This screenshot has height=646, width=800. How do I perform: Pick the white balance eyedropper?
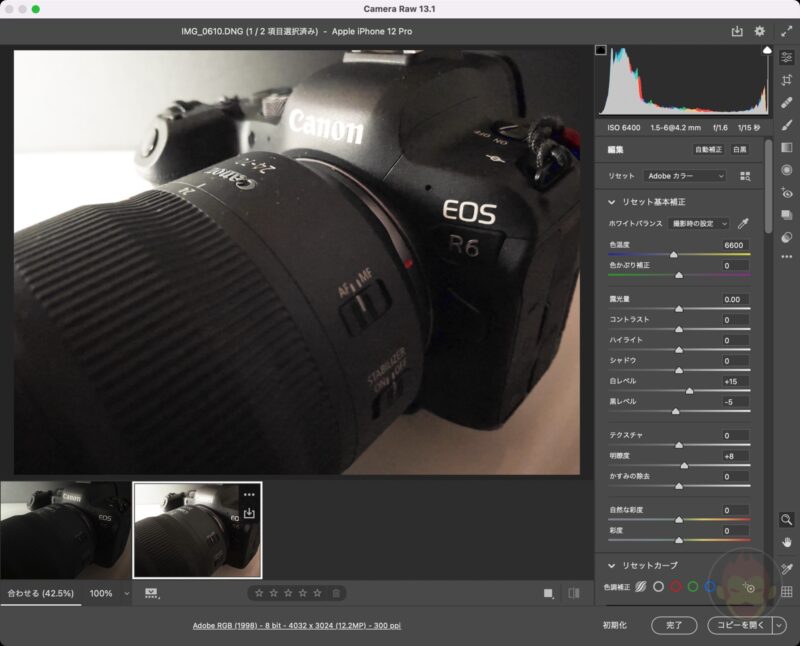(743, 224)
